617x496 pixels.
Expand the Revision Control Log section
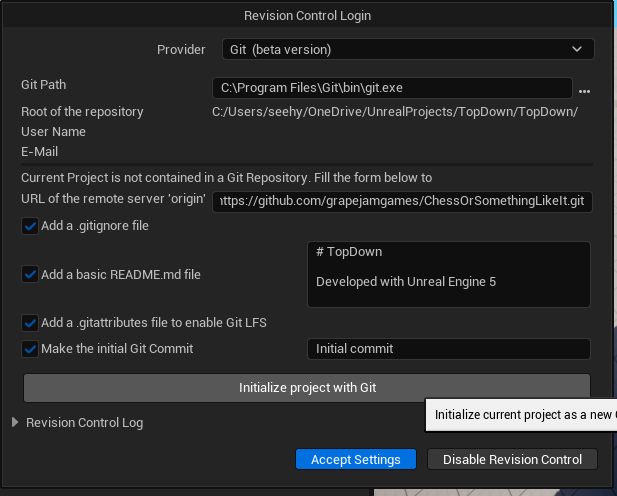(15, 423)
